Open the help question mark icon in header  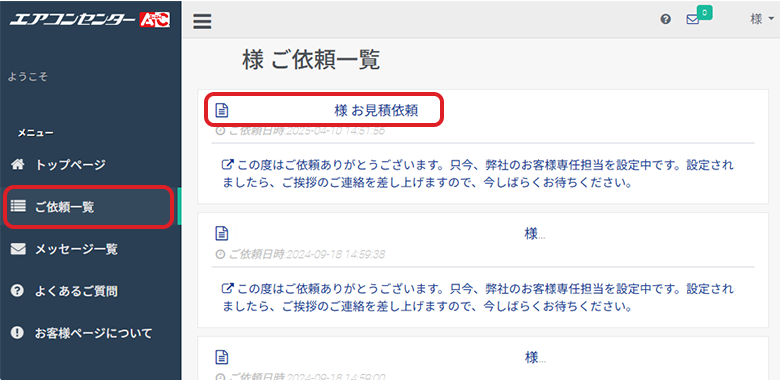[x=666, y=19]
